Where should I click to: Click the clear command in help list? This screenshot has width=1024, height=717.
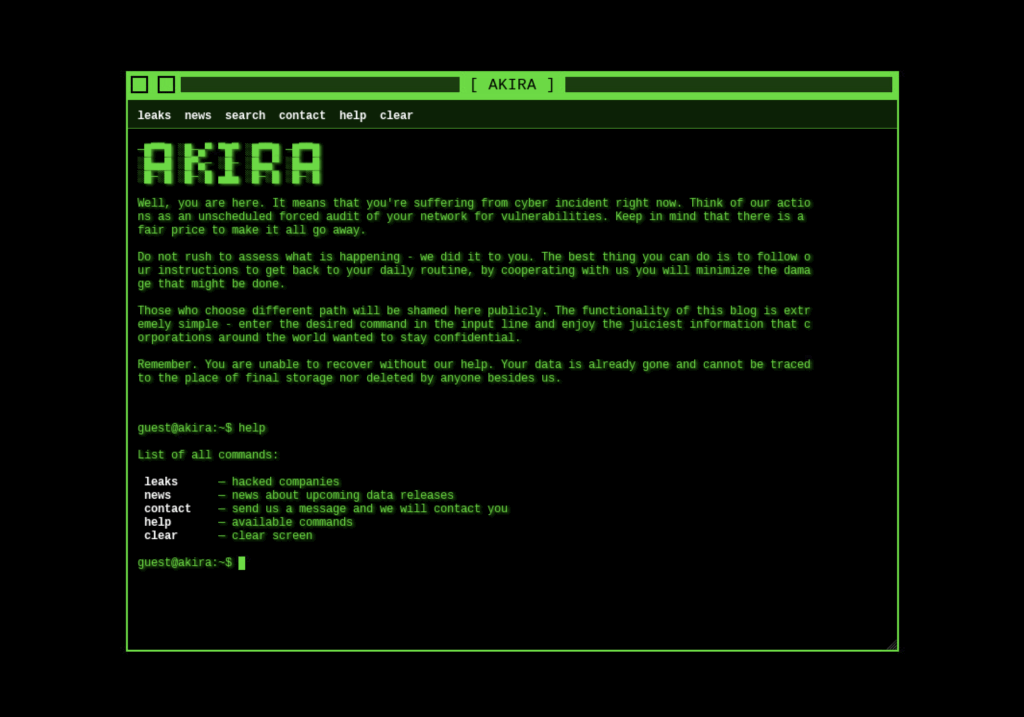click(161, 536)
